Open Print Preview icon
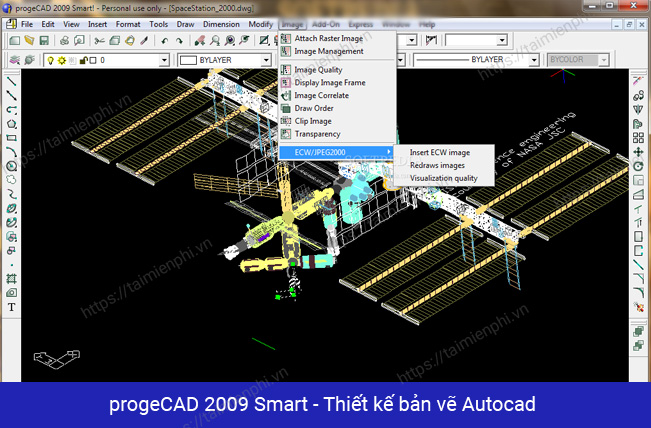Viewport: 651px width, 428px height. (x=79, y=40)
